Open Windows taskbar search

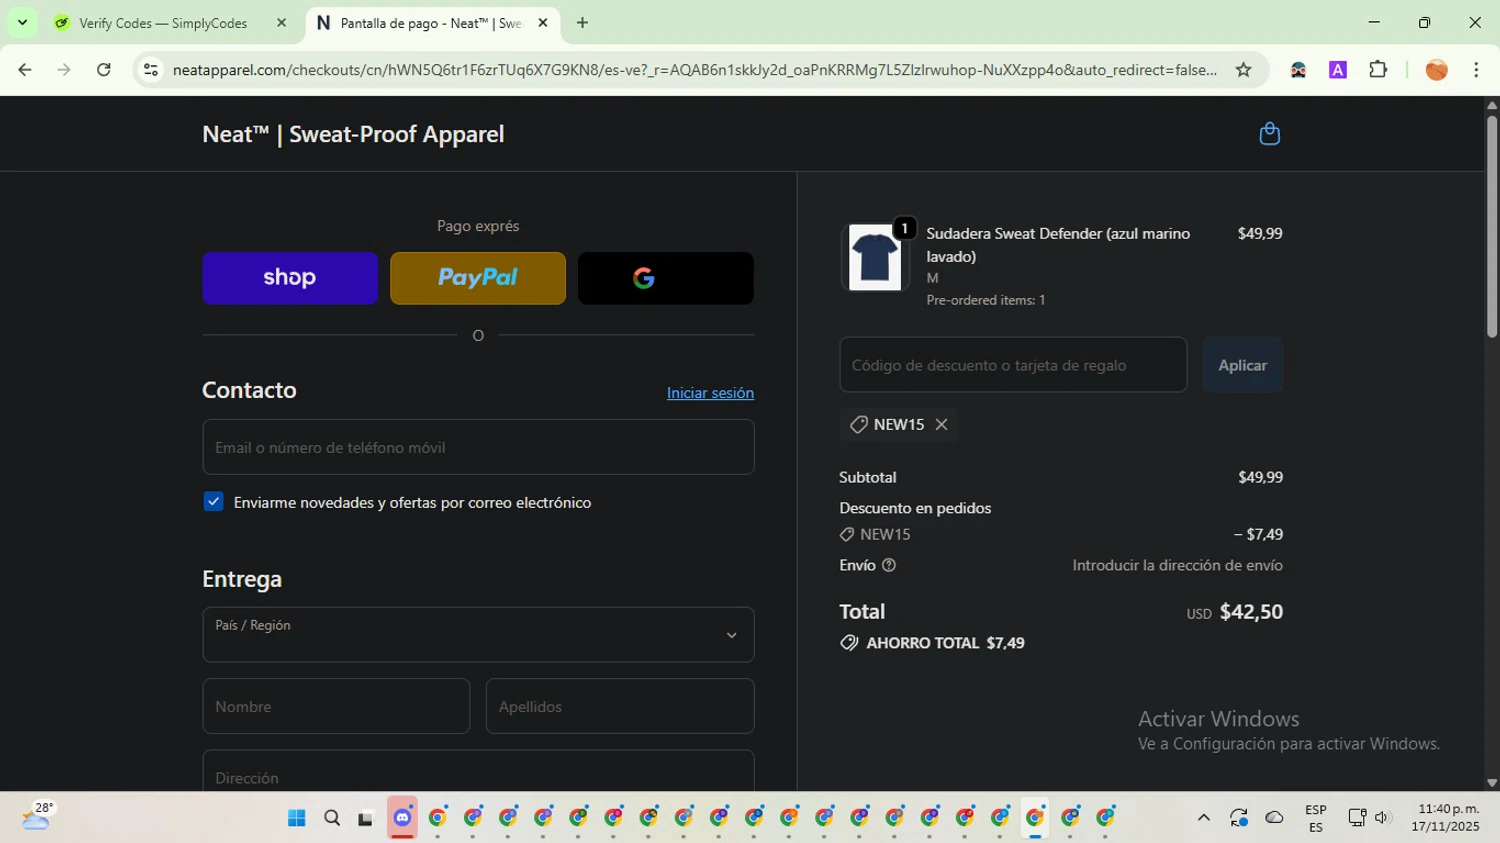pyautogui.click(x=332, y=818)
